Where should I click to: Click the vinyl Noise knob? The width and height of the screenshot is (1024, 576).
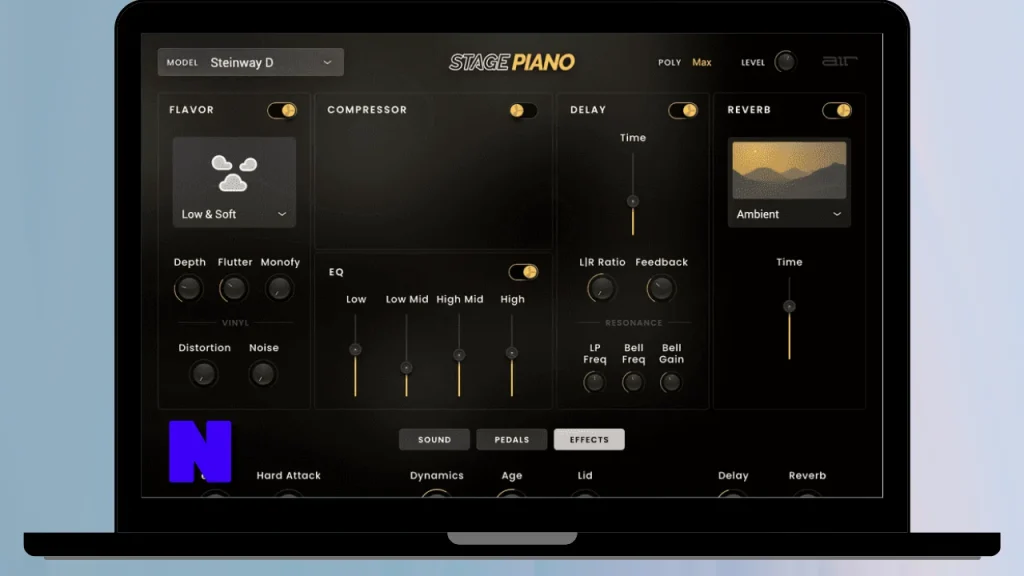(x=263, y=374)
